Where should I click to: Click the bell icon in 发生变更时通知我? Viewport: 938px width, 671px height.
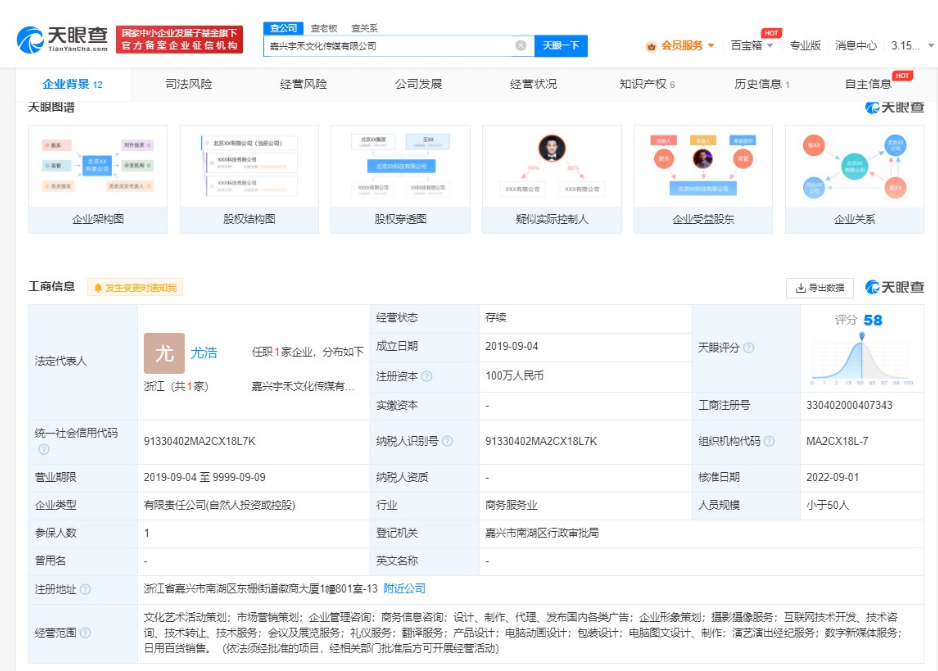tap(98, 288)
